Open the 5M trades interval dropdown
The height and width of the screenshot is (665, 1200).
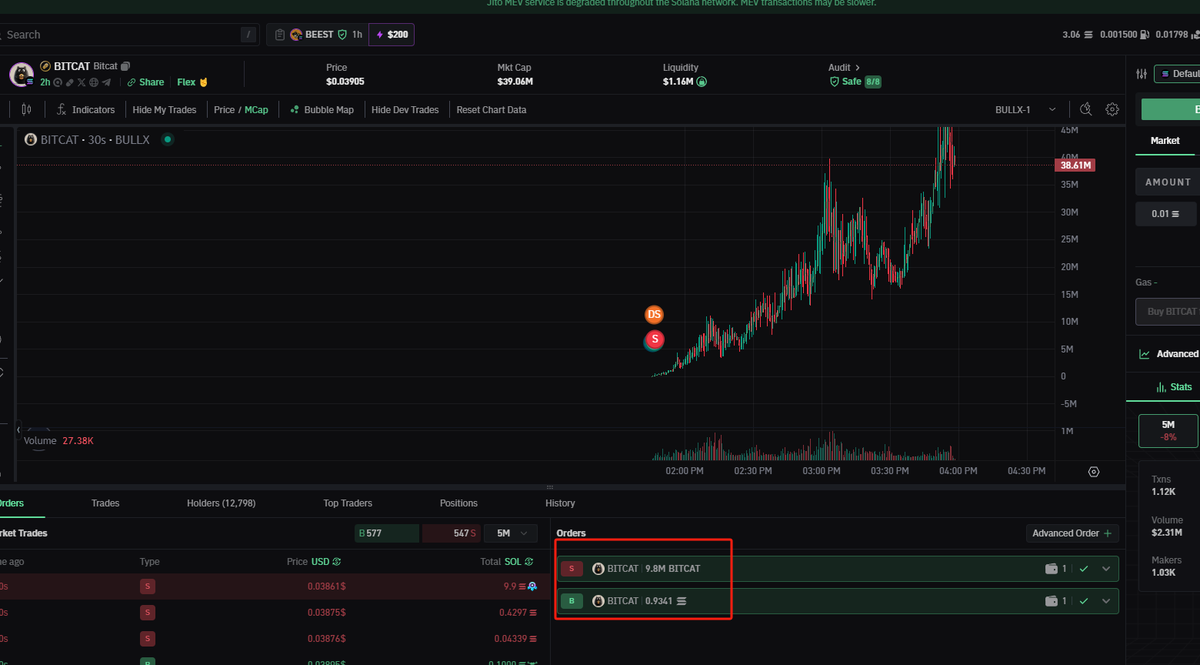[510, 534]
